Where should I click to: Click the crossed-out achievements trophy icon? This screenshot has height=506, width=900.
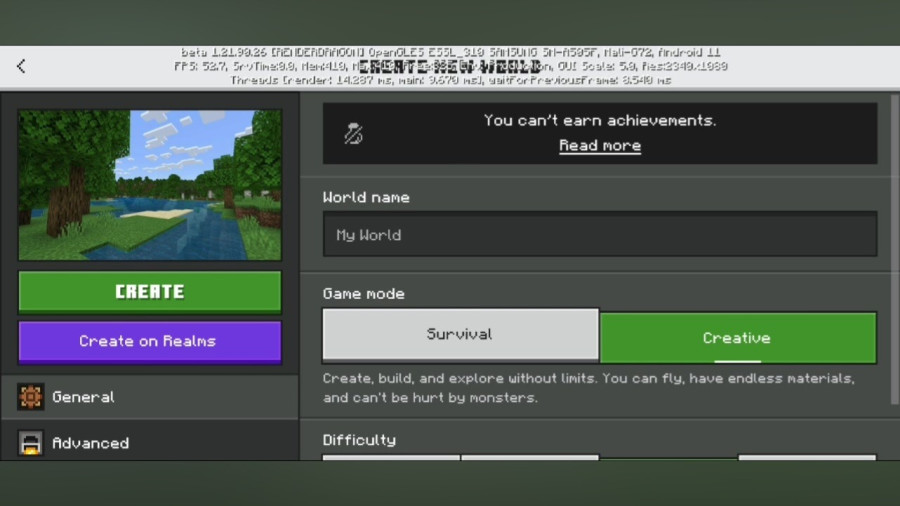pyautogui.click(x=353, y=134)
